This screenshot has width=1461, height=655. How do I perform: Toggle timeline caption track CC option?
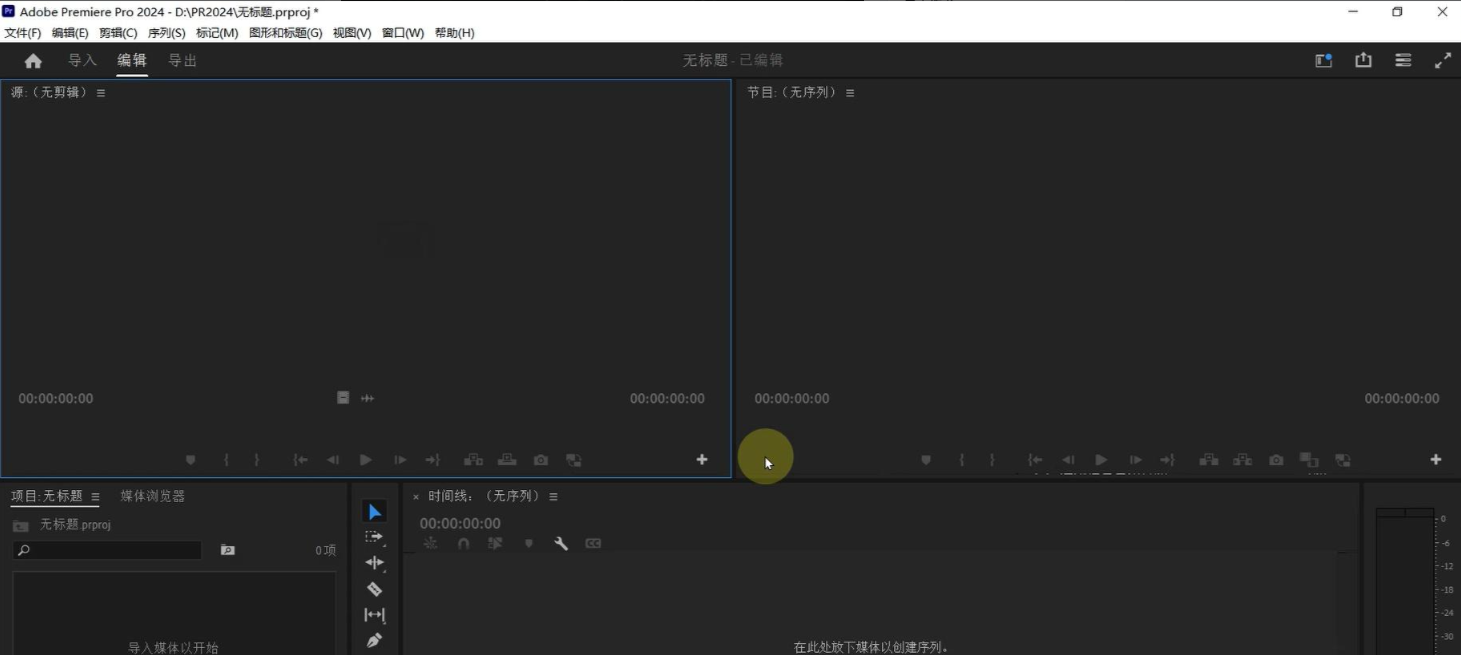(593, 544)
